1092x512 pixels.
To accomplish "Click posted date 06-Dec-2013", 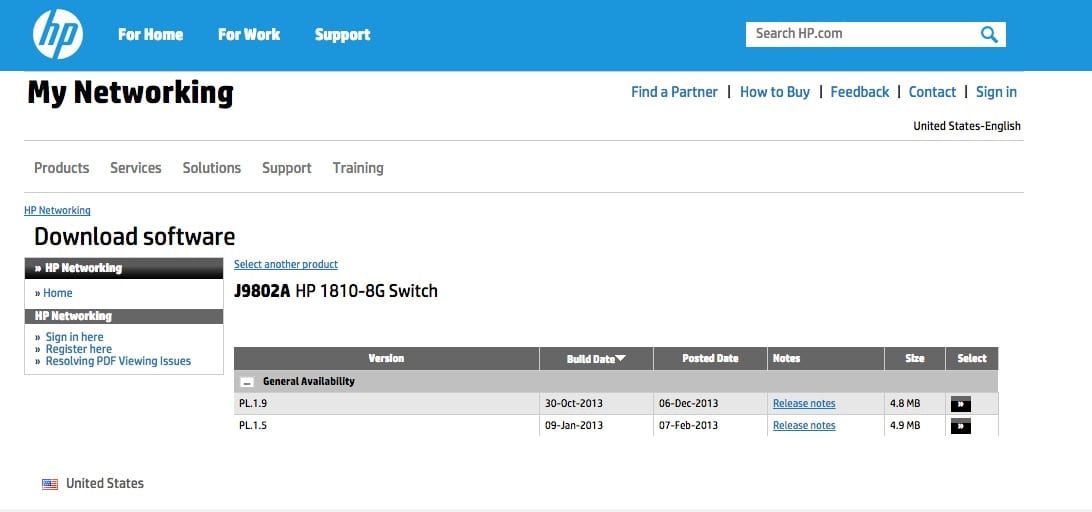I will (x=688, y=404).
